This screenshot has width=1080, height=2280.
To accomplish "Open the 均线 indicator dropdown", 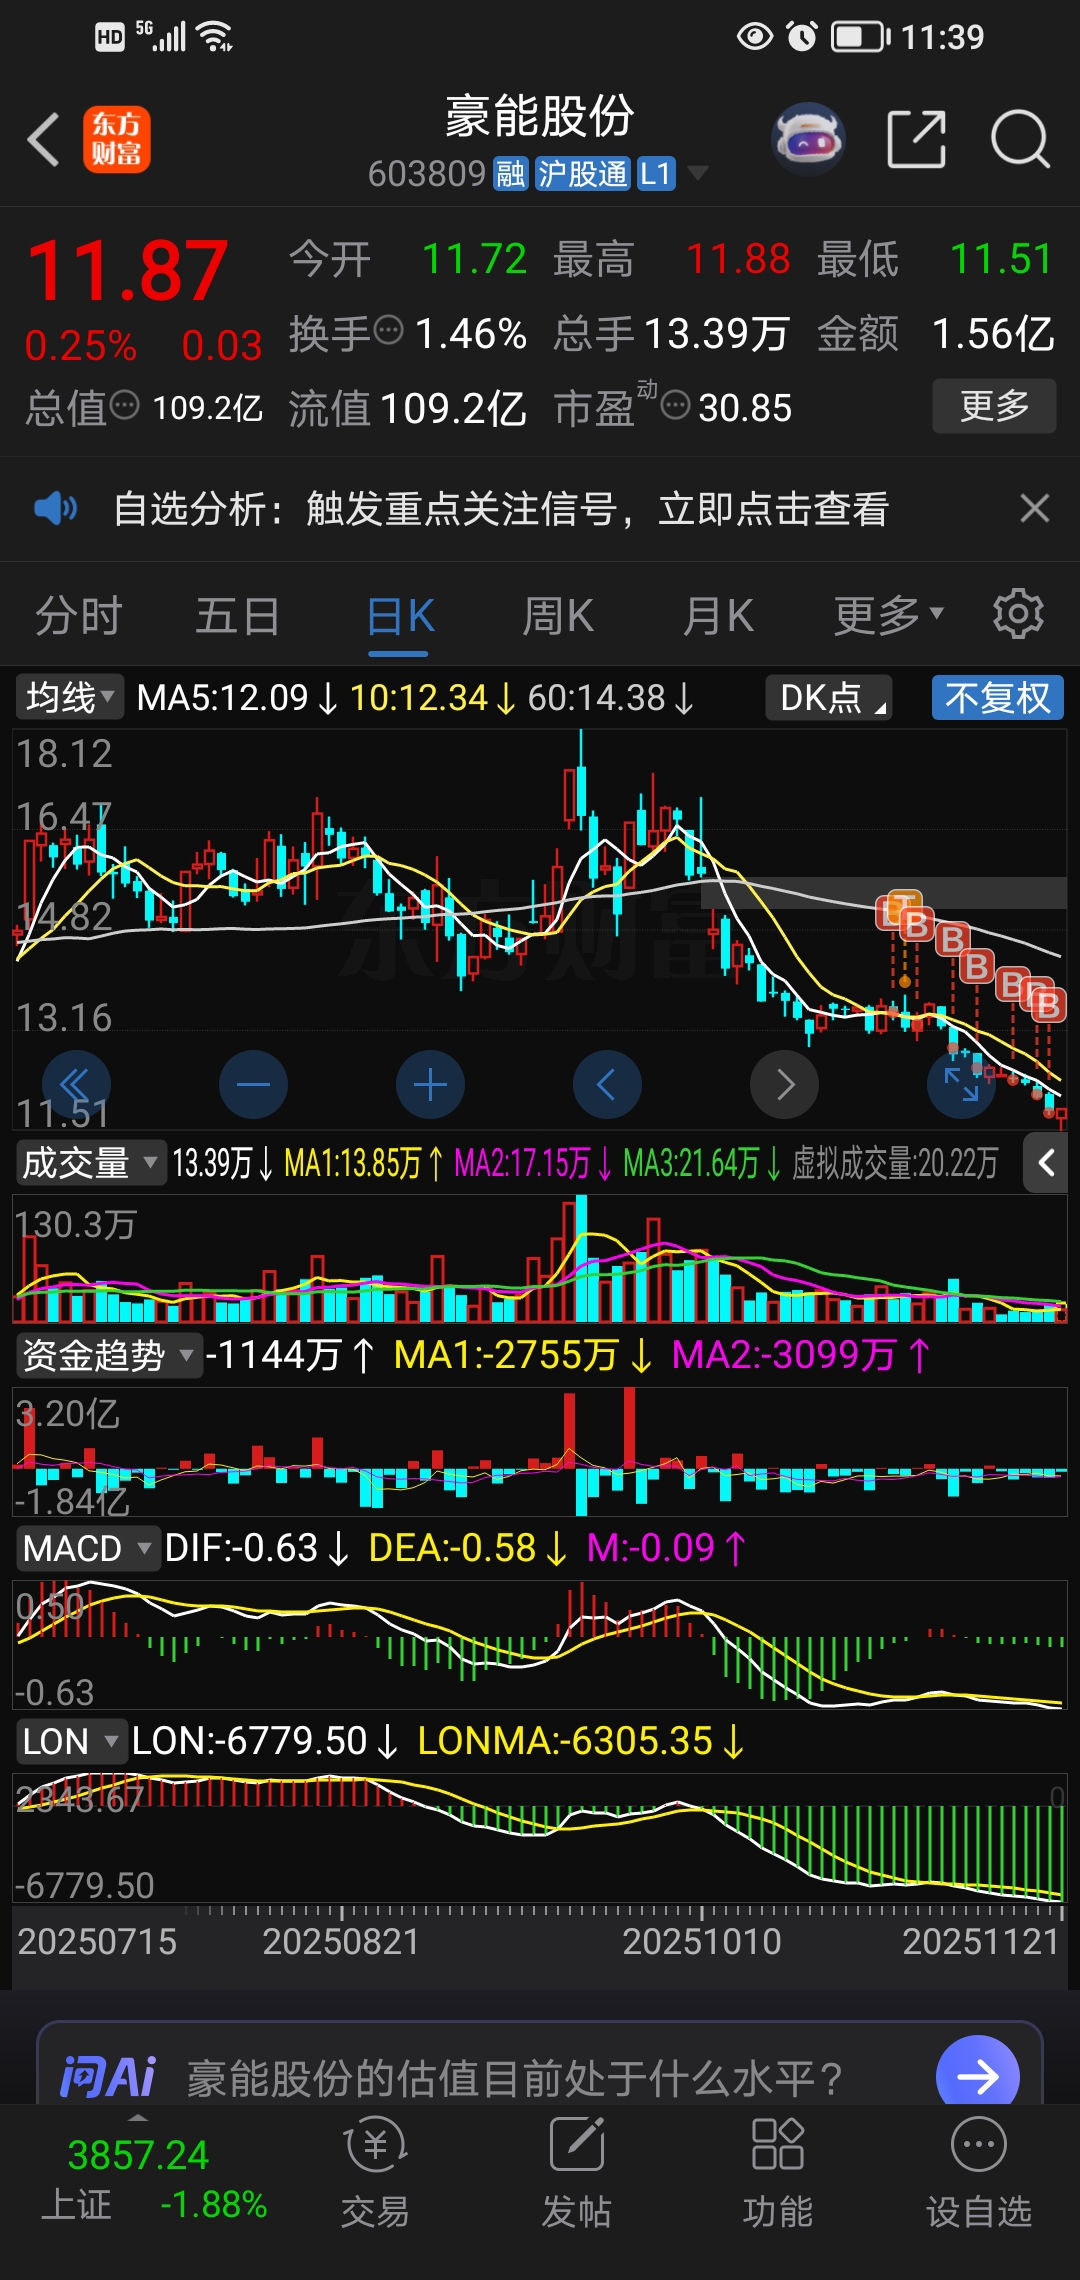I will (x=70, y=697).
